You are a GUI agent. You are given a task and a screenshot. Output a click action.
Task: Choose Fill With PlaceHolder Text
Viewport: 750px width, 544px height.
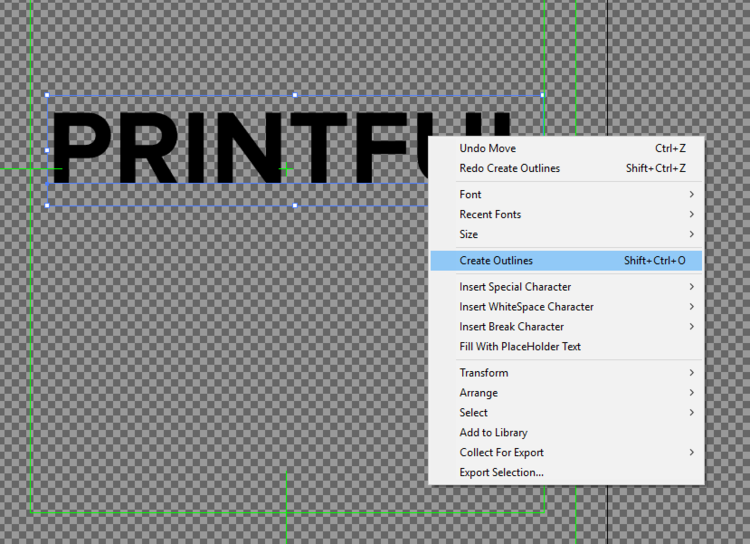click(566, 346)
